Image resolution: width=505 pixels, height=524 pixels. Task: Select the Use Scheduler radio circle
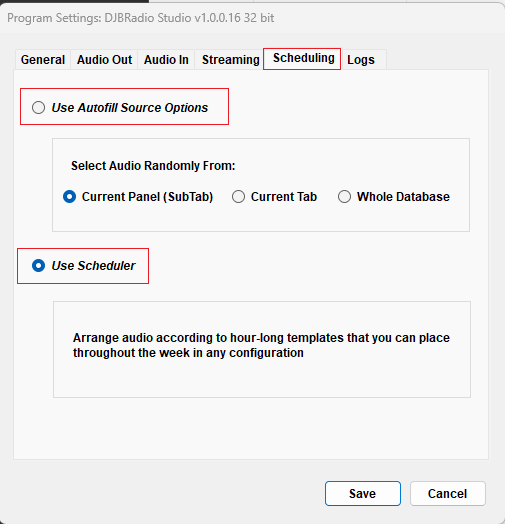click(38, 266)
